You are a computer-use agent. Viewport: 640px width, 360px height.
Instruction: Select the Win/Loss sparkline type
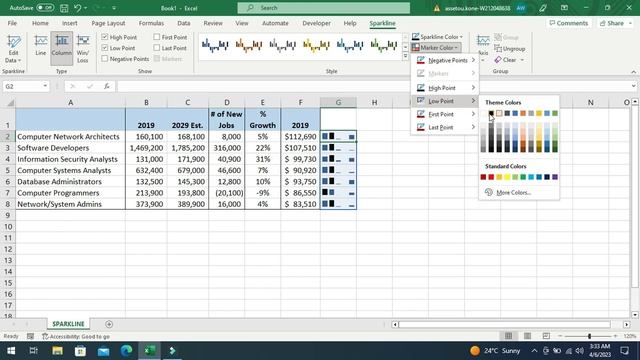(x=83, y=49)
